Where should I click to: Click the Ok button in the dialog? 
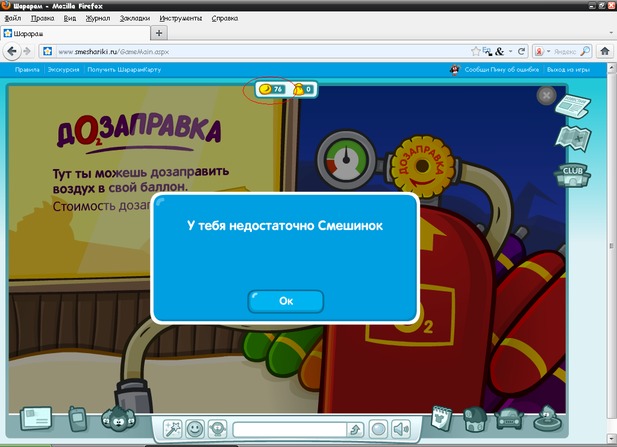pos(286,301)
